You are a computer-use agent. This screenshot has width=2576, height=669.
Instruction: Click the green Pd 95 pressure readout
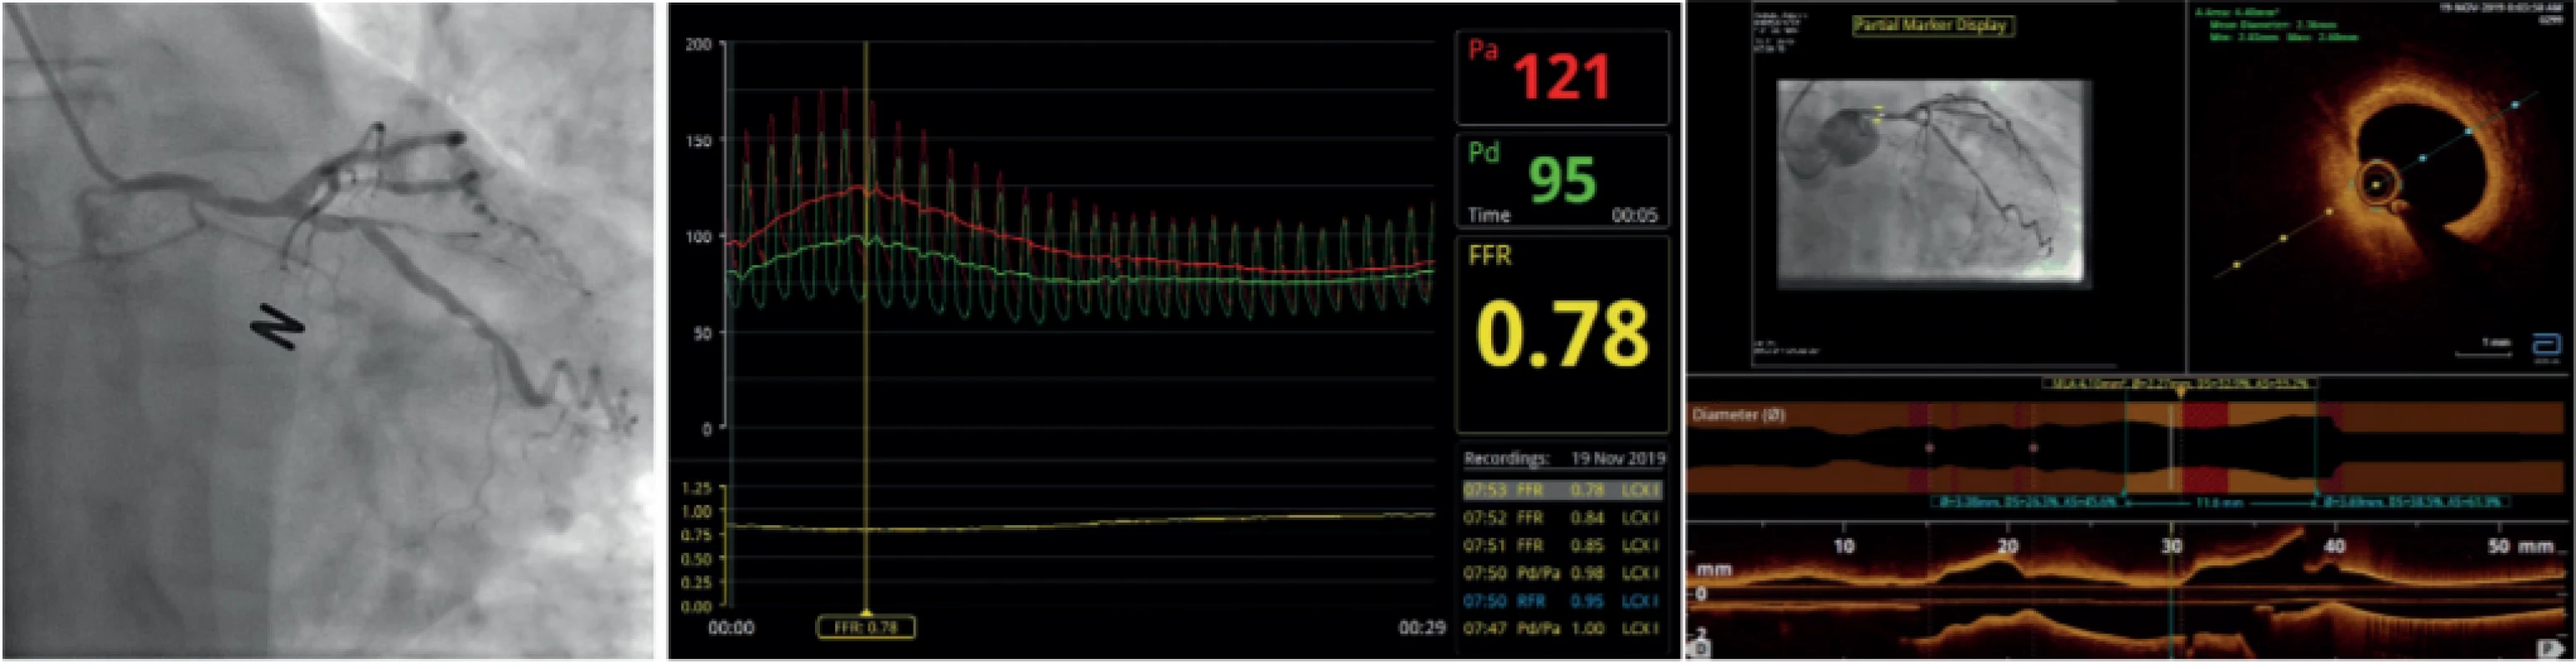(1561, 180)
